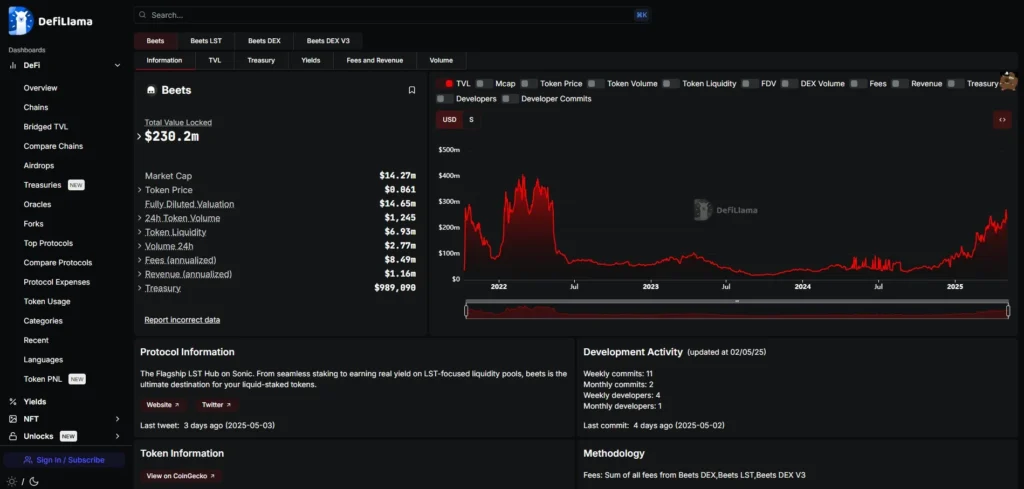Open Top Protocols in the sidebar
This screenshot has height=489, width=1024.
48,243
